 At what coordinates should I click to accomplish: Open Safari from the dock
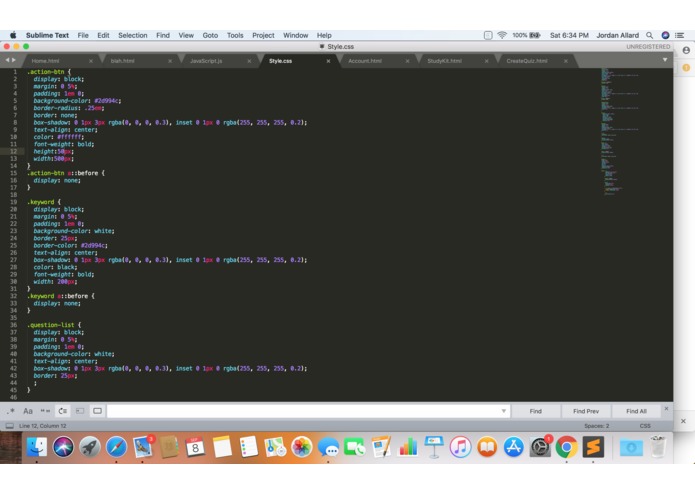[x=116, y=447]
